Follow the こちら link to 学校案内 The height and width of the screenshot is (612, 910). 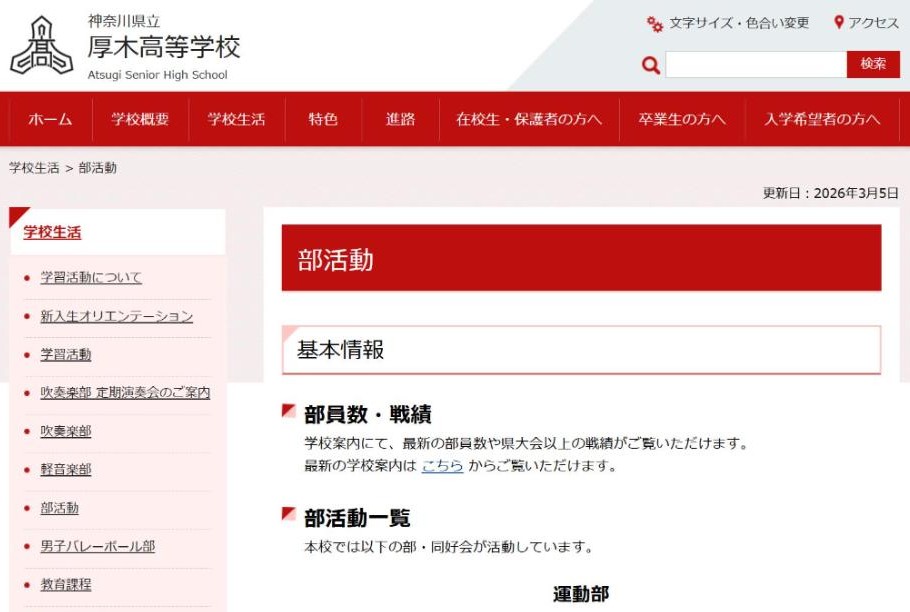coord(442,466)
